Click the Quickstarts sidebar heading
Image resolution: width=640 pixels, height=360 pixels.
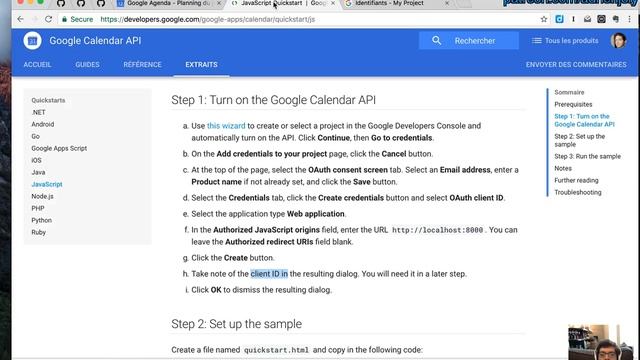[x=48, y=100]
